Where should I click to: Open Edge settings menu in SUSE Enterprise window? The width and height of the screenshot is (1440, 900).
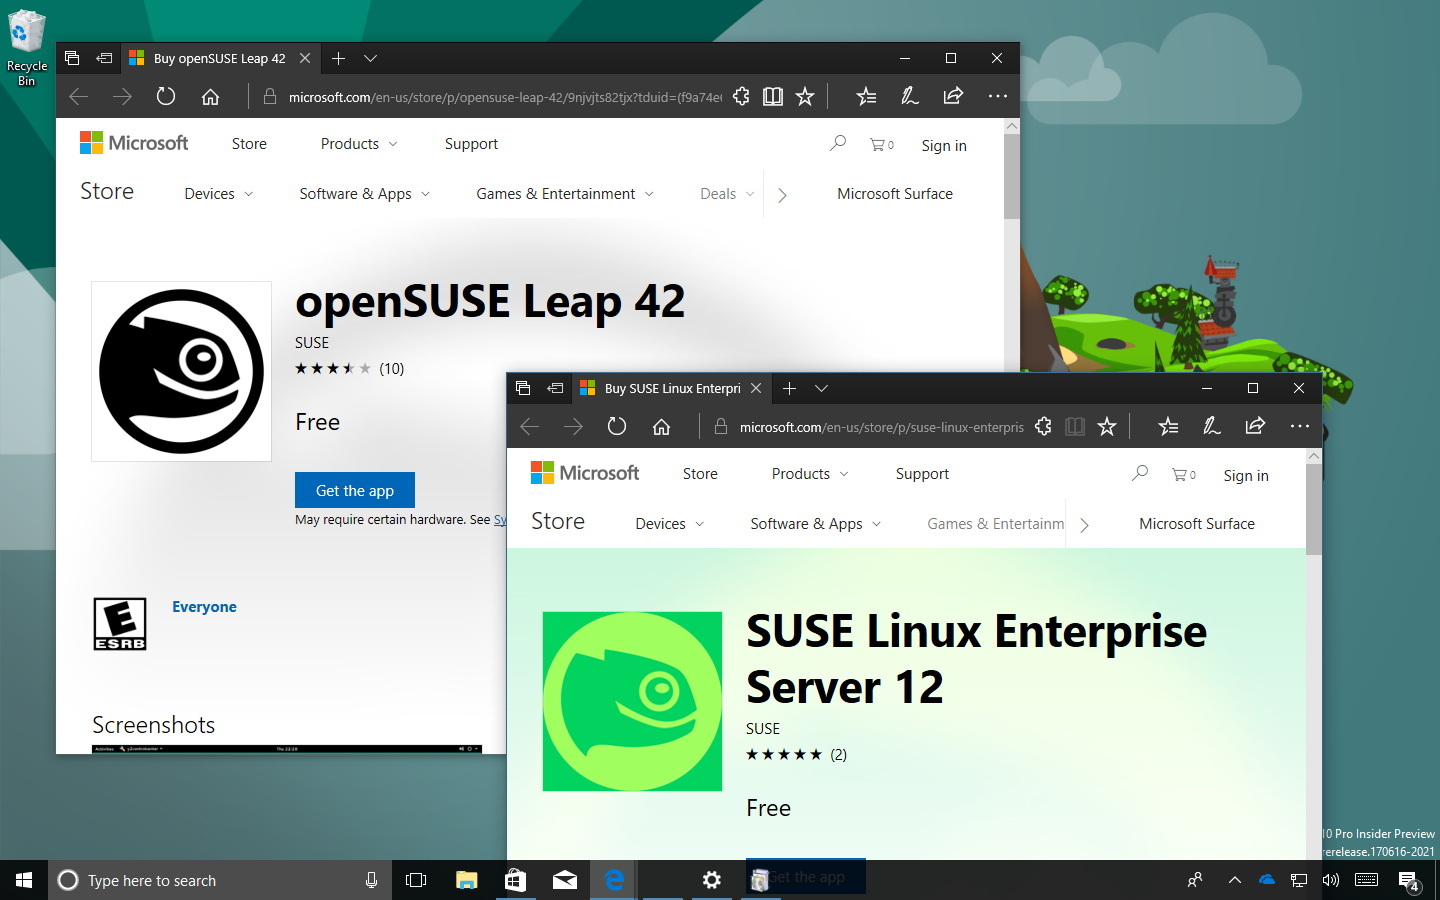[1299, 426]
